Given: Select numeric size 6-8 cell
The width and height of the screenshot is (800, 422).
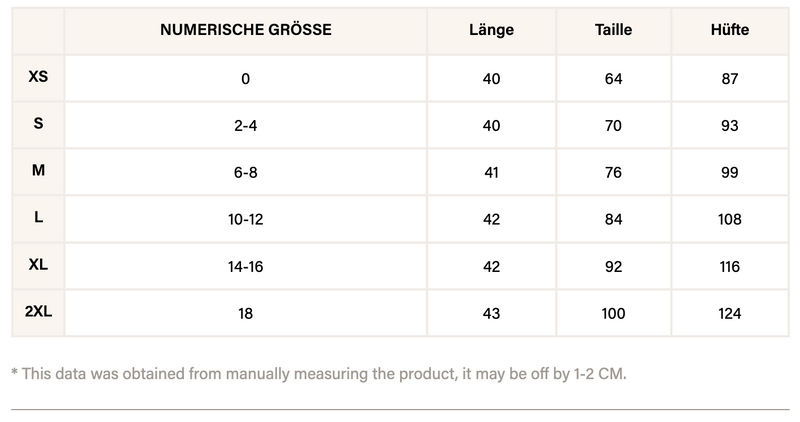Looking at the screenshot, I should (x=246, y=173).
